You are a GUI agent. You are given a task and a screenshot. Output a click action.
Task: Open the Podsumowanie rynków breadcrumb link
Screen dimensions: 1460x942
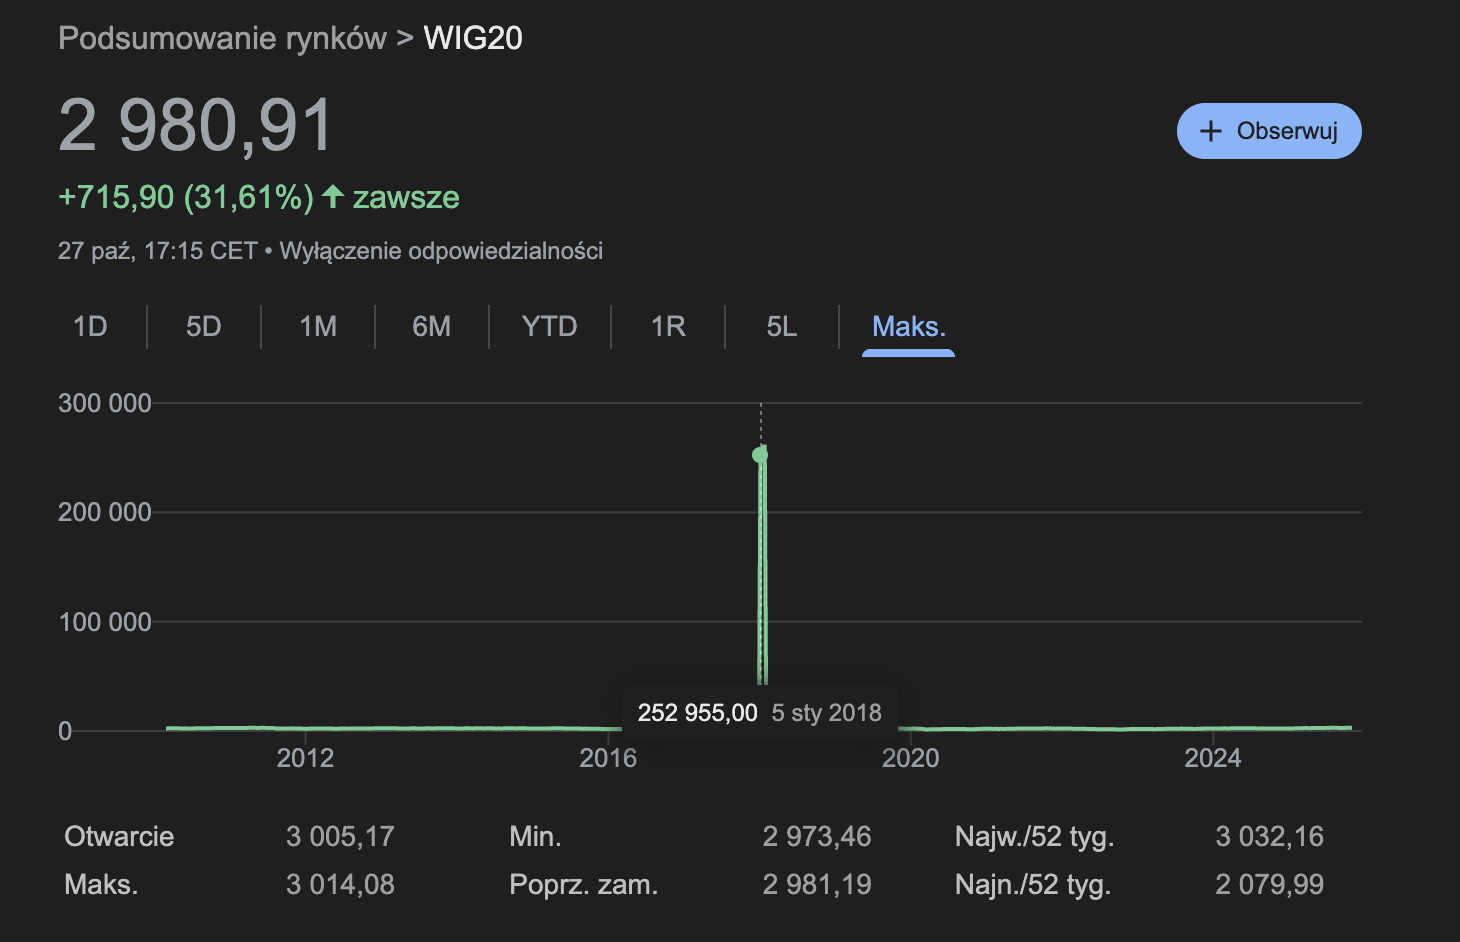(x=222, y=38)
